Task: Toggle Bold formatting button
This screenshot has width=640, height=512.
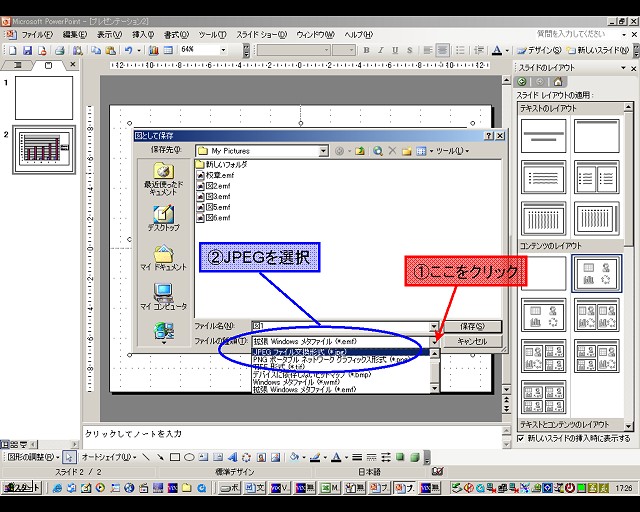Action: [x=366, y=50]
